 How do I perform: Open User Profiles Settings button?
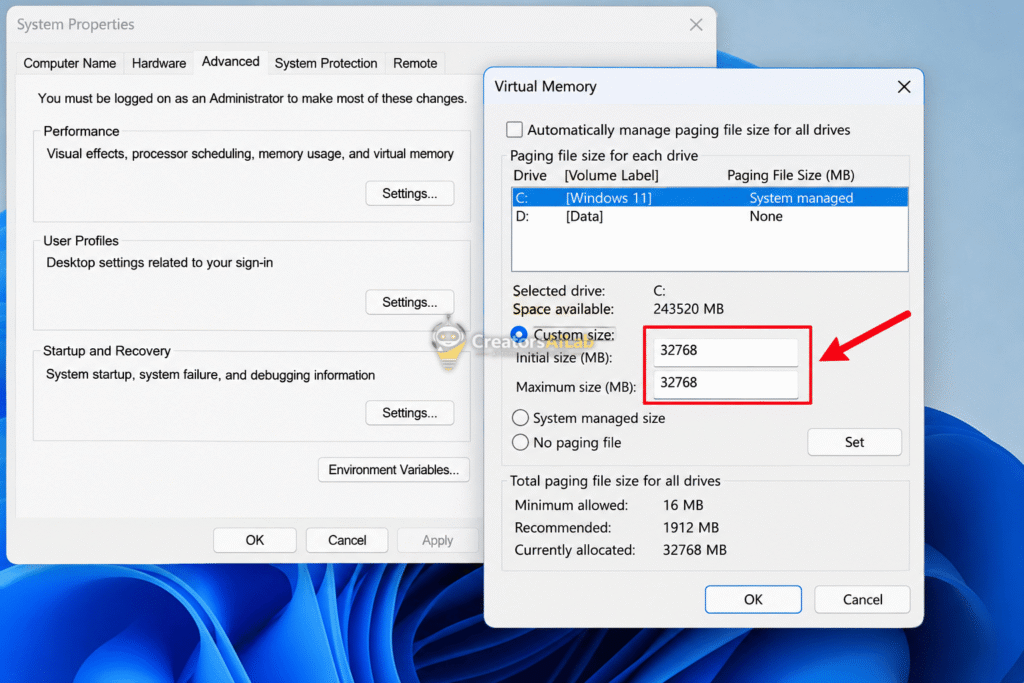[x=409, y=302]
